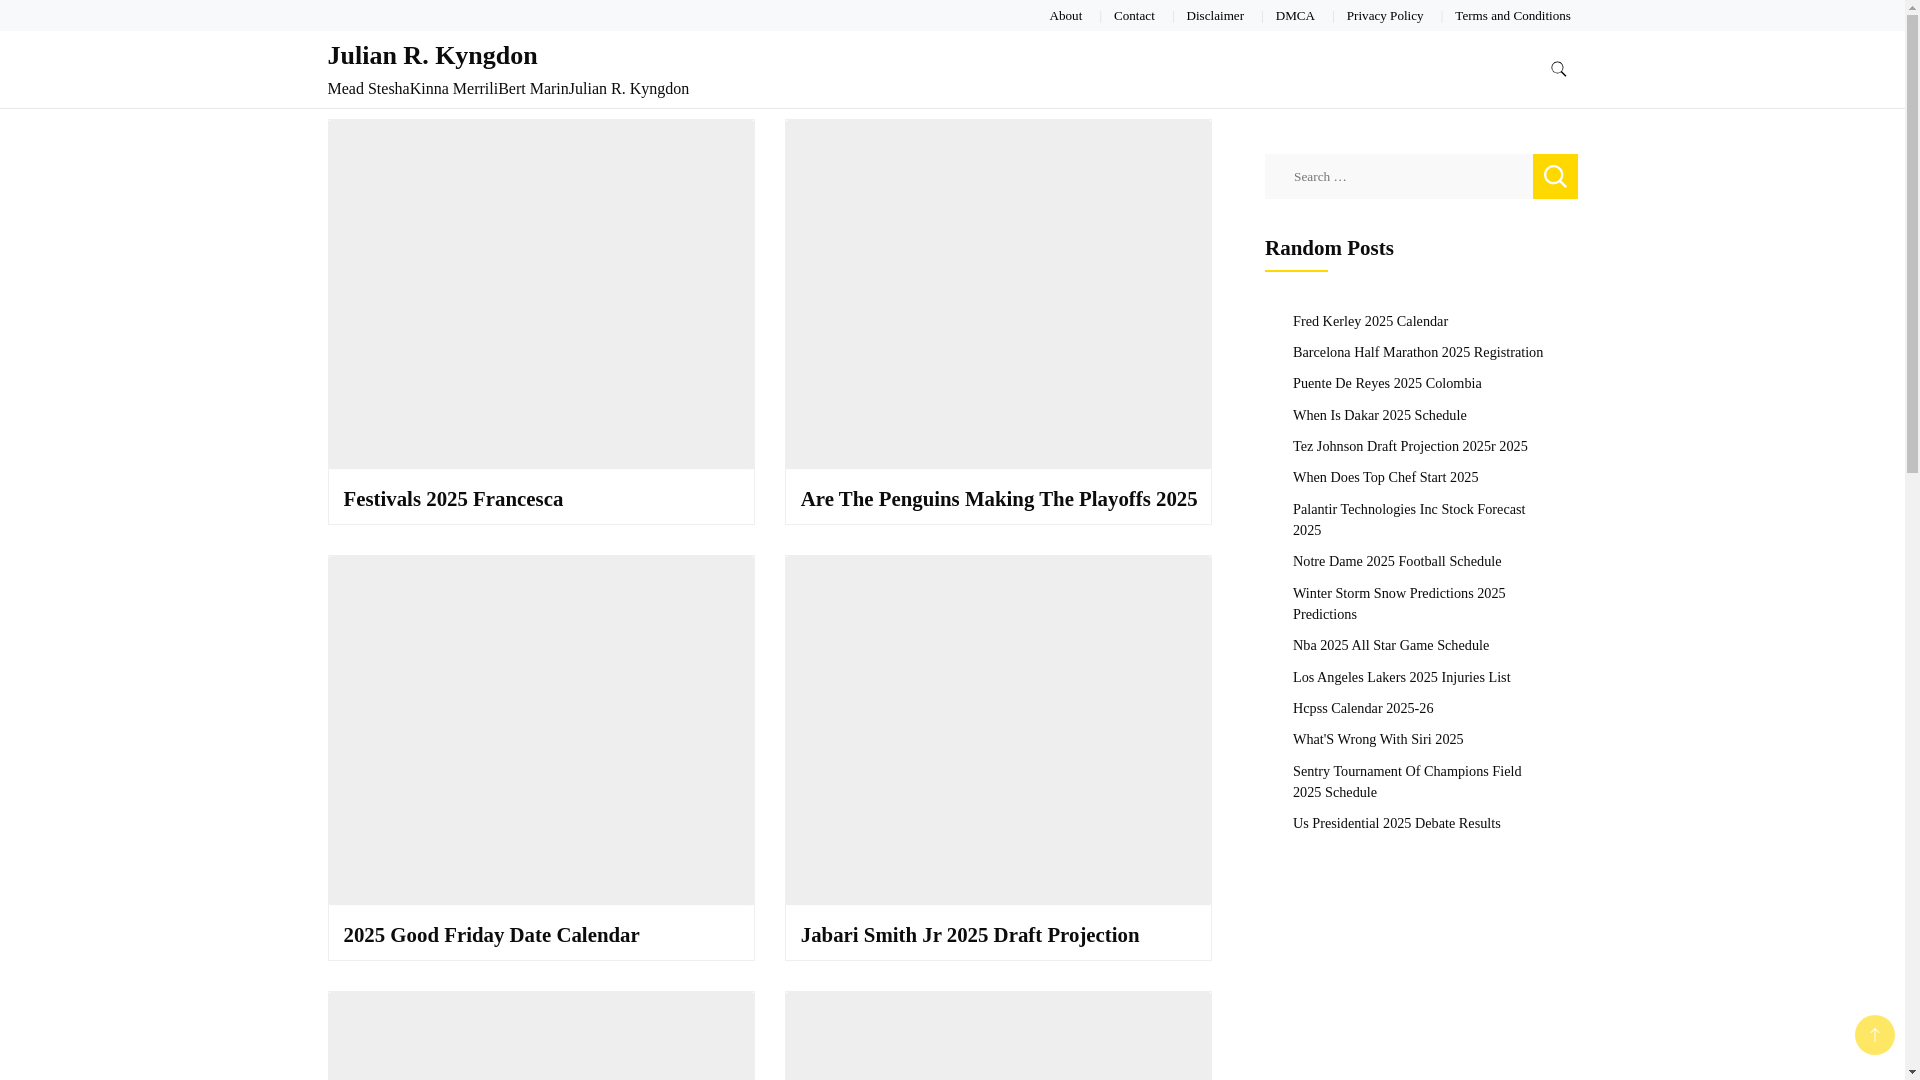Screen dimensions: 1920x1080
Task: Open Fred Kerley 2025 Calendar link
Action: tap(1370, 321)
